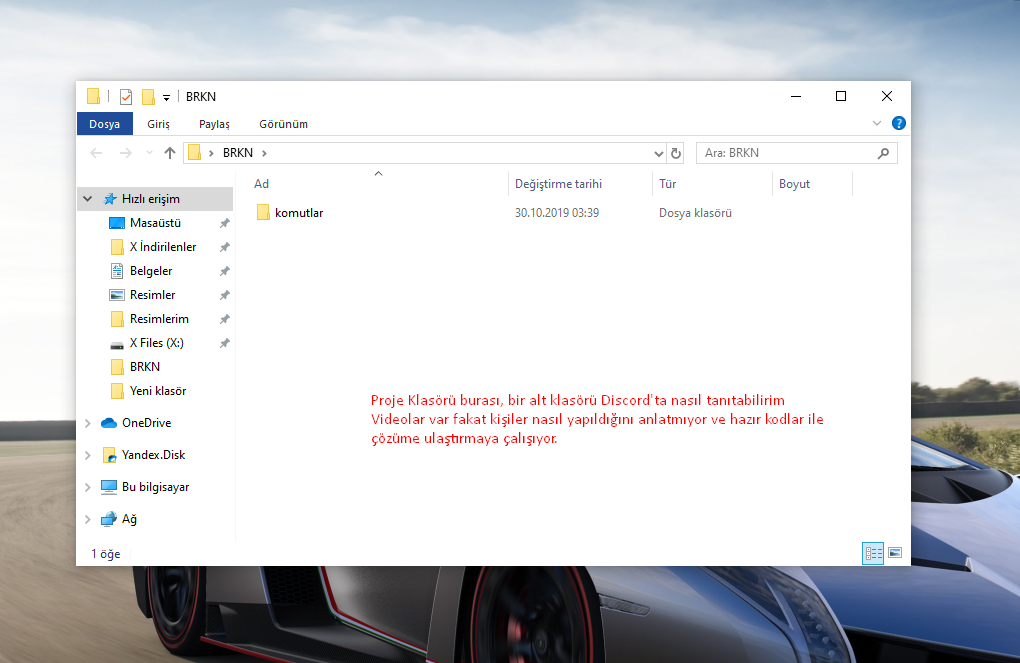Image resolution: width=1020 pixels, height=663 pixels.
Task: Refresh the BRKN folder view
Action: [x=676, y=153]
